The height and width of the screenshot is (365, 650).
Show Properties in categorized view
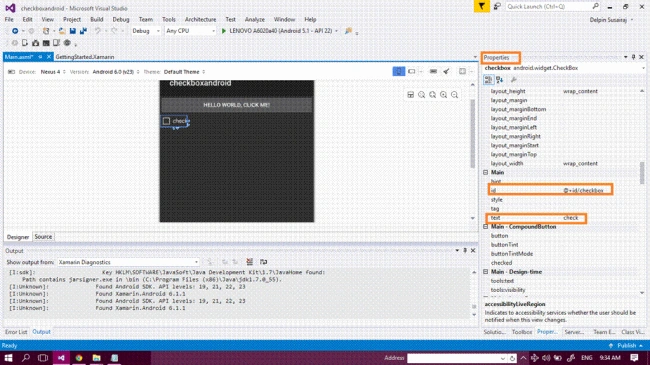point(488,80)
